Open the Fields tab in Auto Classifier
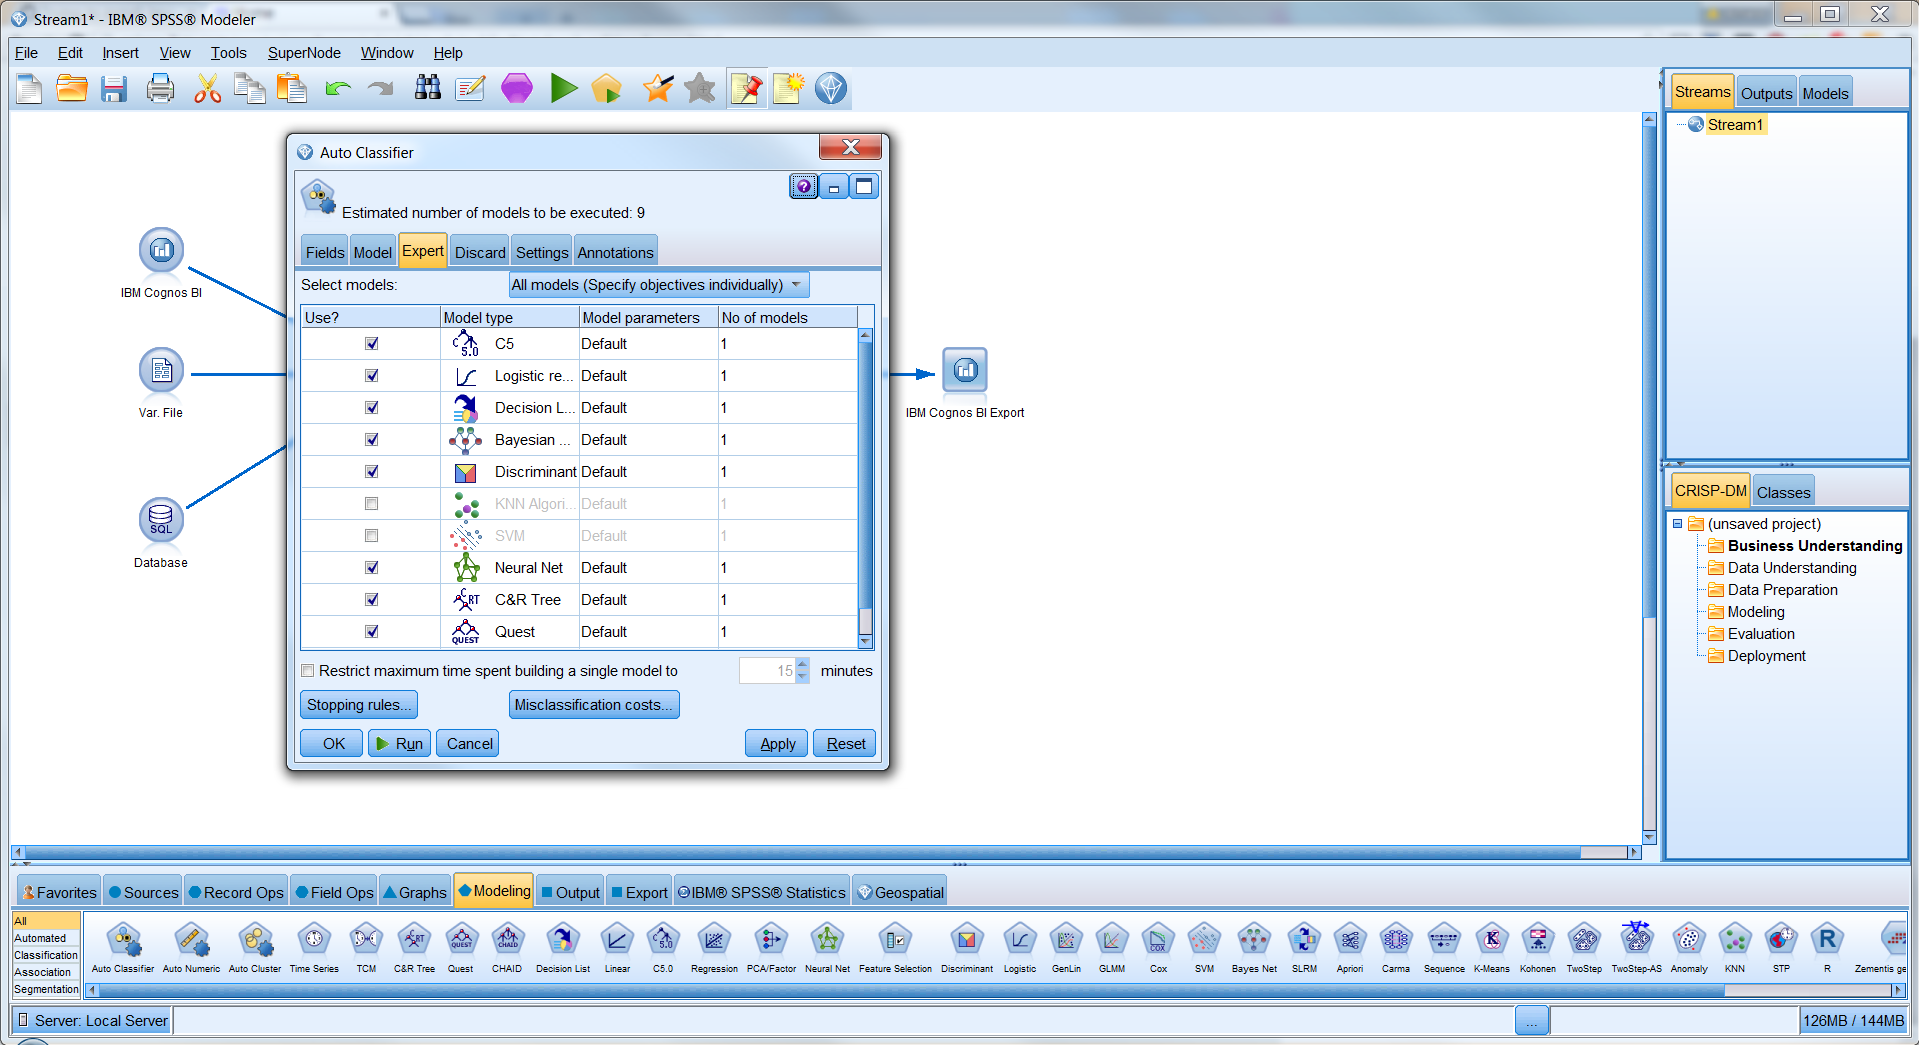Viewport: 1919px width, 1045px height. pos(325,252)
